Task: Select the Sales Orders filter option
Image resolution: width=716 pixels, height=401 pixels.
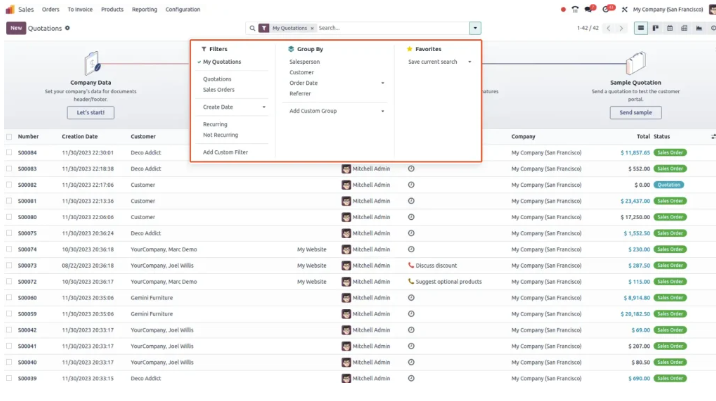Action: coord(218,89)
